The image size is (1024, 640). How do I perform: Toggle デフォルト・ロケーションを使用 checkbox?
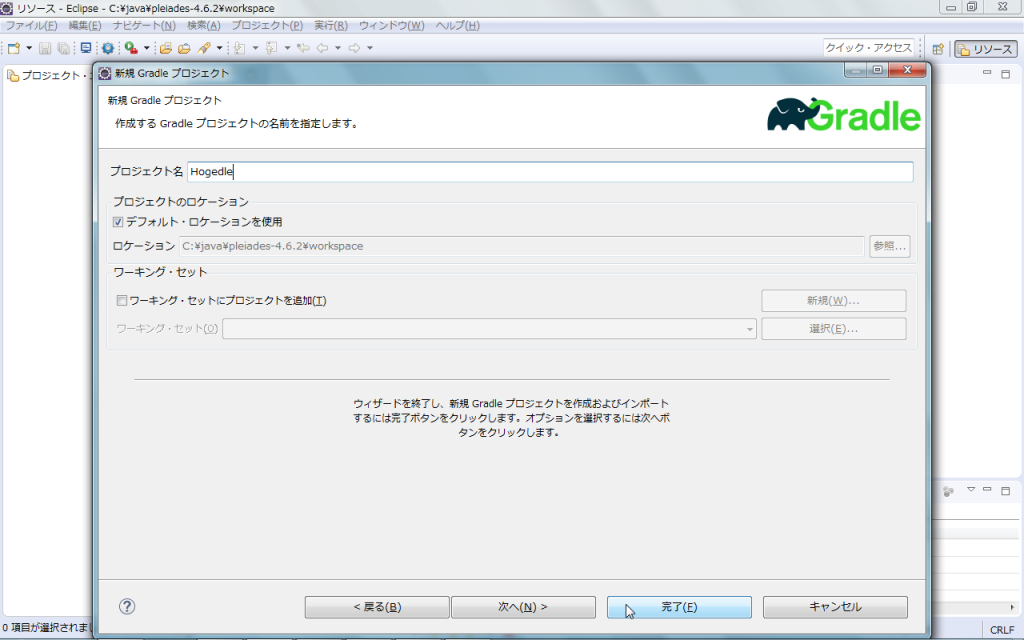[x=118, y=222]
